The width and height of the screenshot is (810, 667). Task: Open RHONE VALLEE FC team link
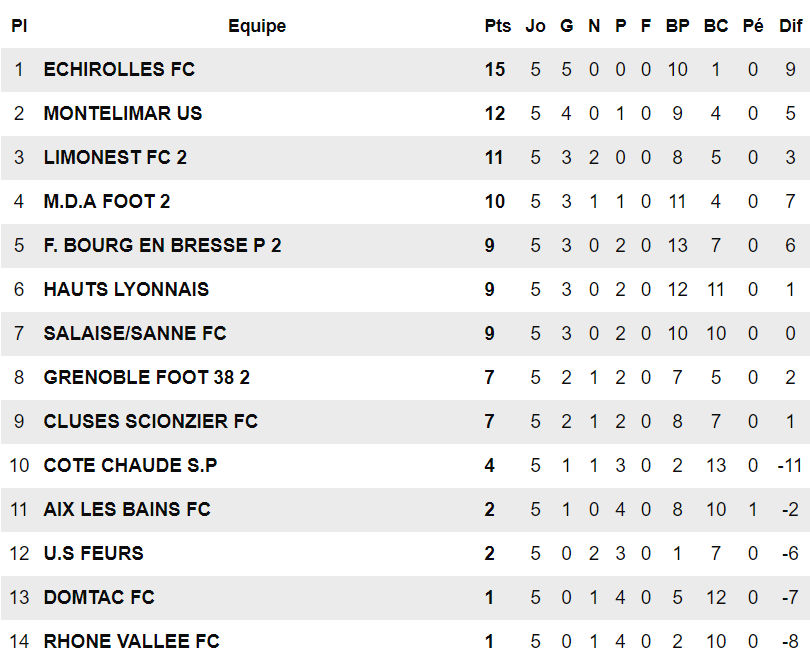click(132, 641)
